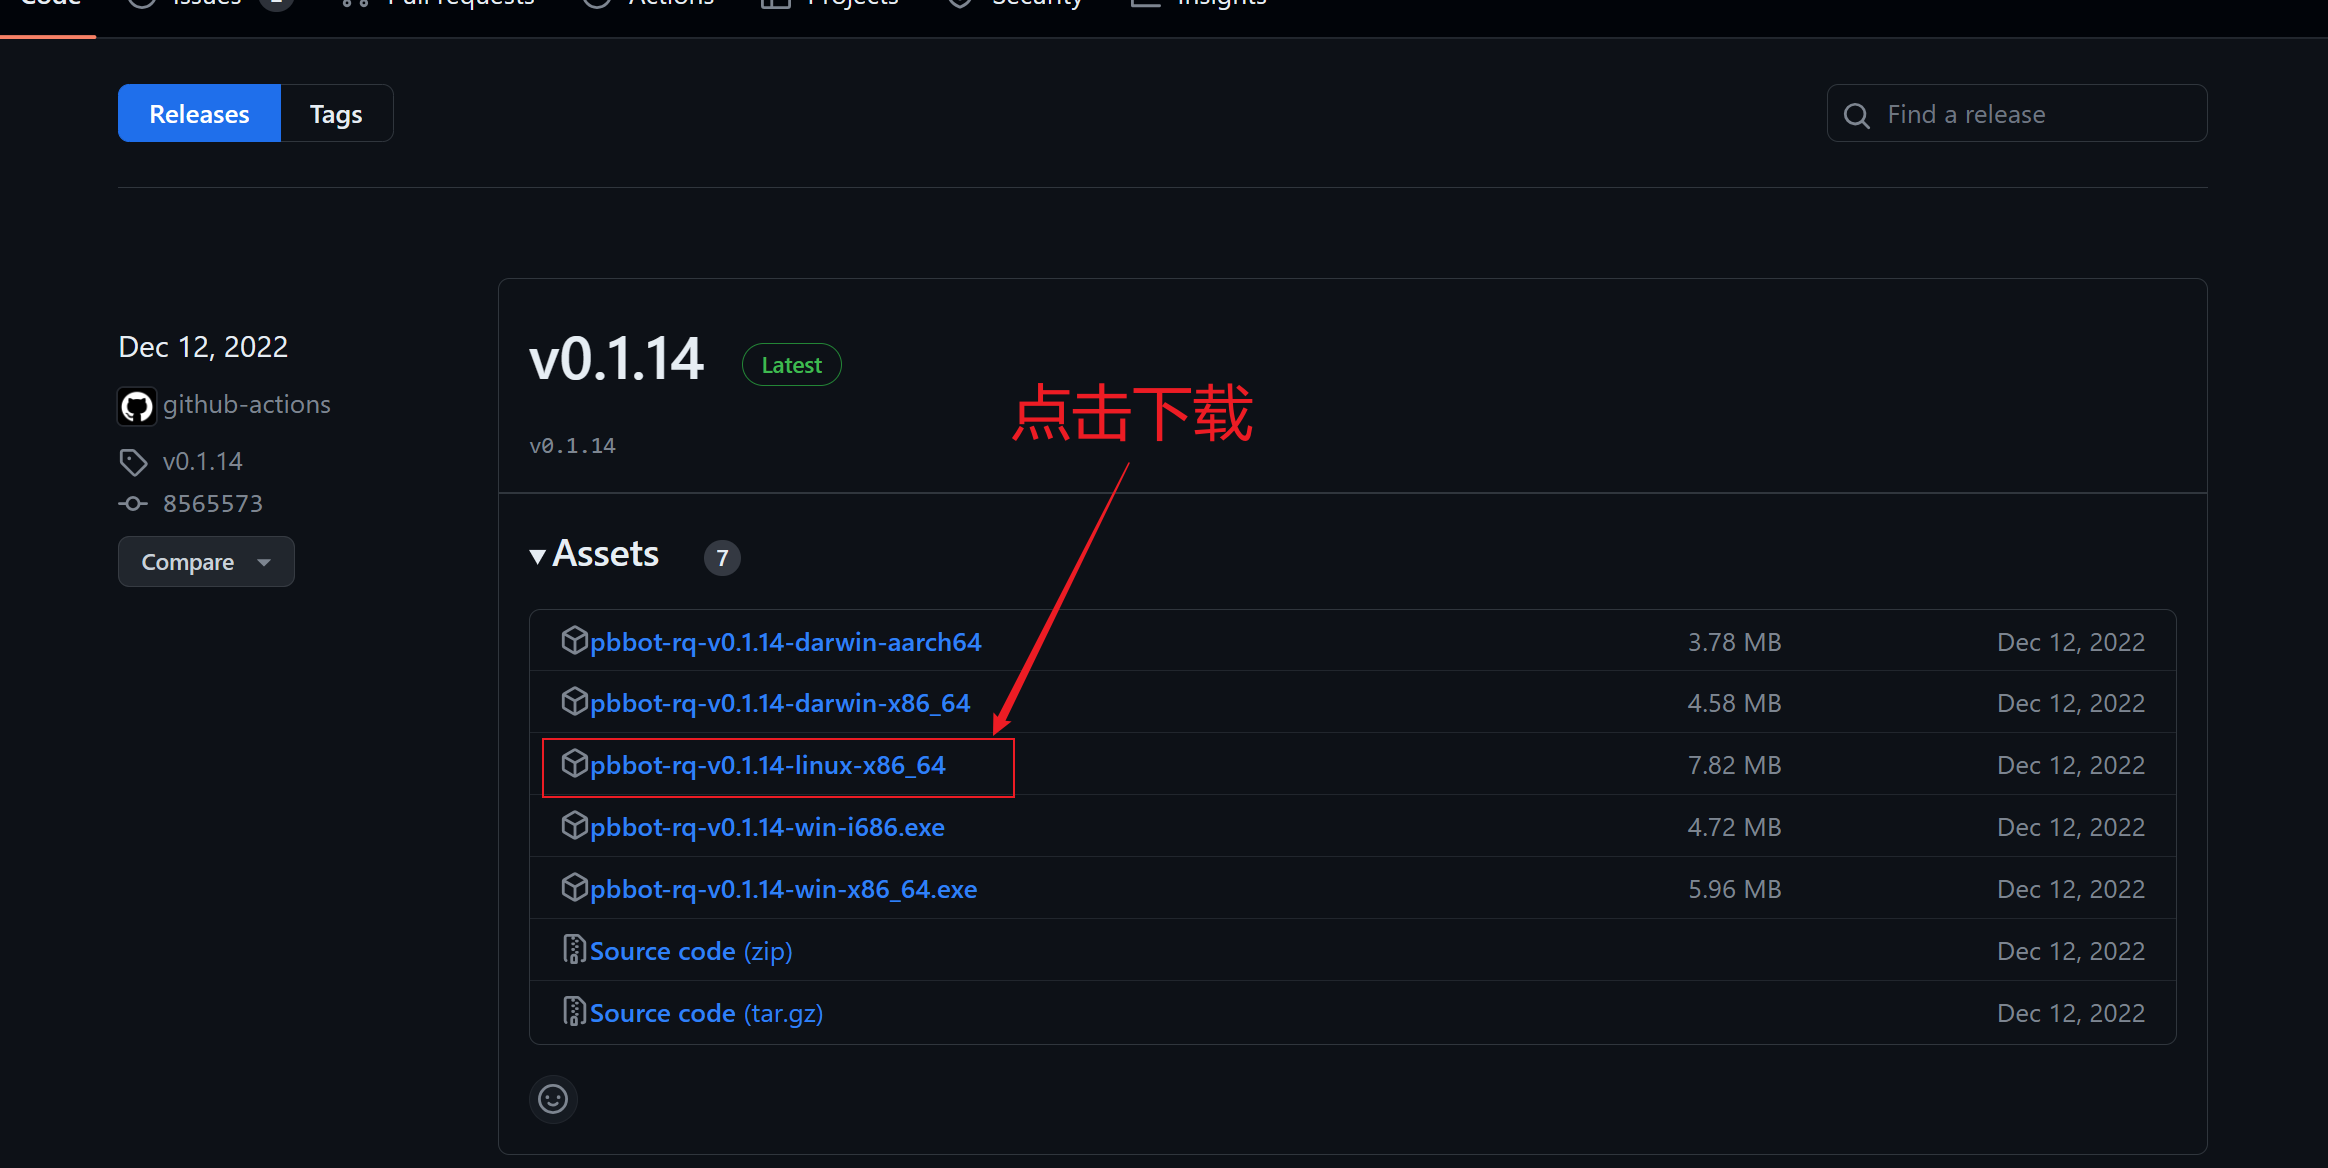Open the Compare dropdown
2328x1168 pixels.
[188, 562]
